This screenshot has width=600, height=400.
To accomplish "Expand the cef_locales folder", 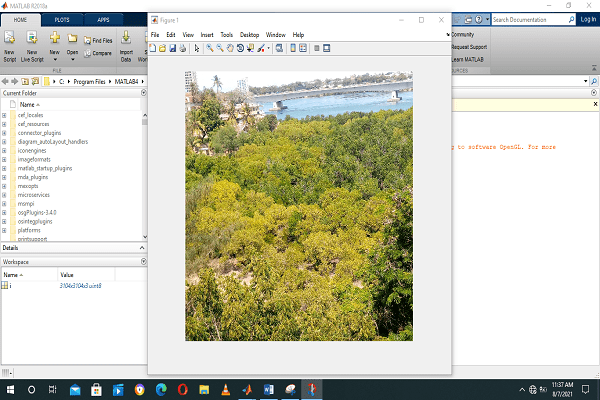I will (5, 115).
